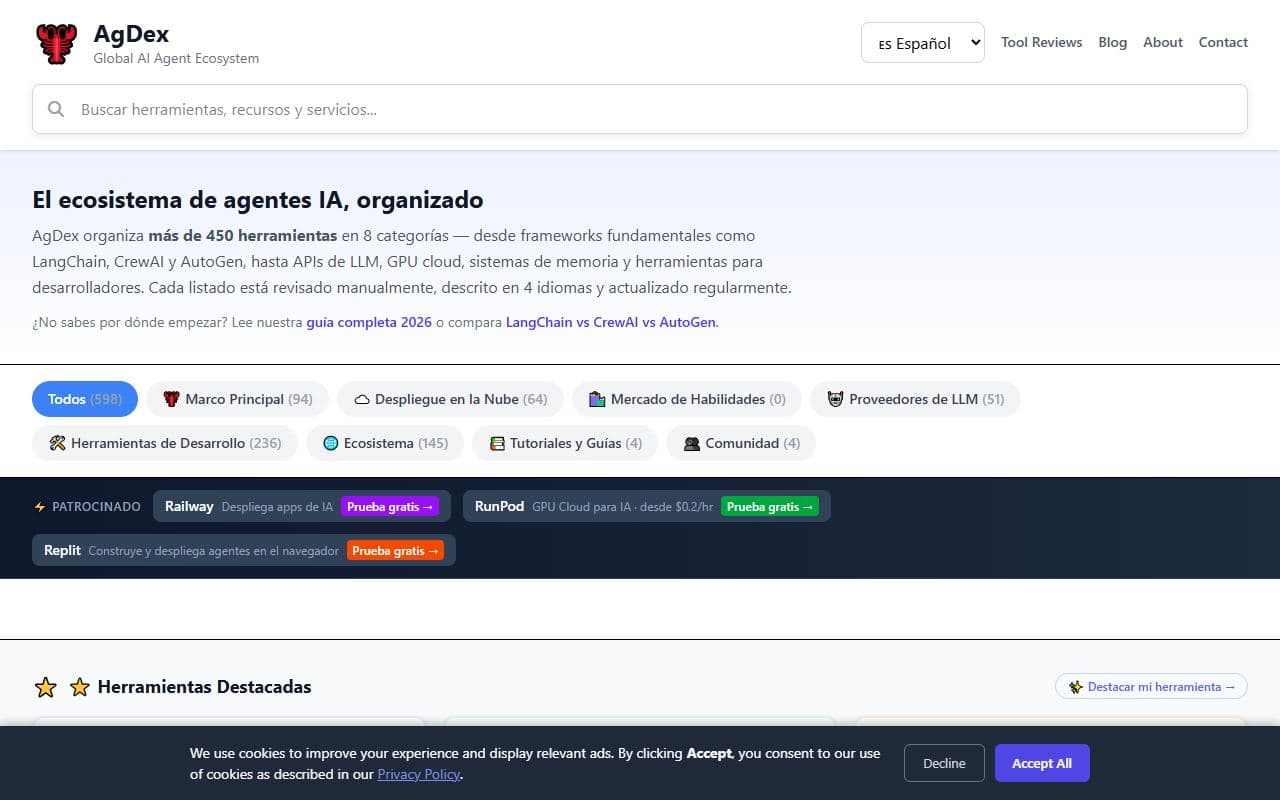Image resolution: width=1280 pixels, height=800 pixels.
Task: Open the Railway sponsor name link
Action: (189, 506)
